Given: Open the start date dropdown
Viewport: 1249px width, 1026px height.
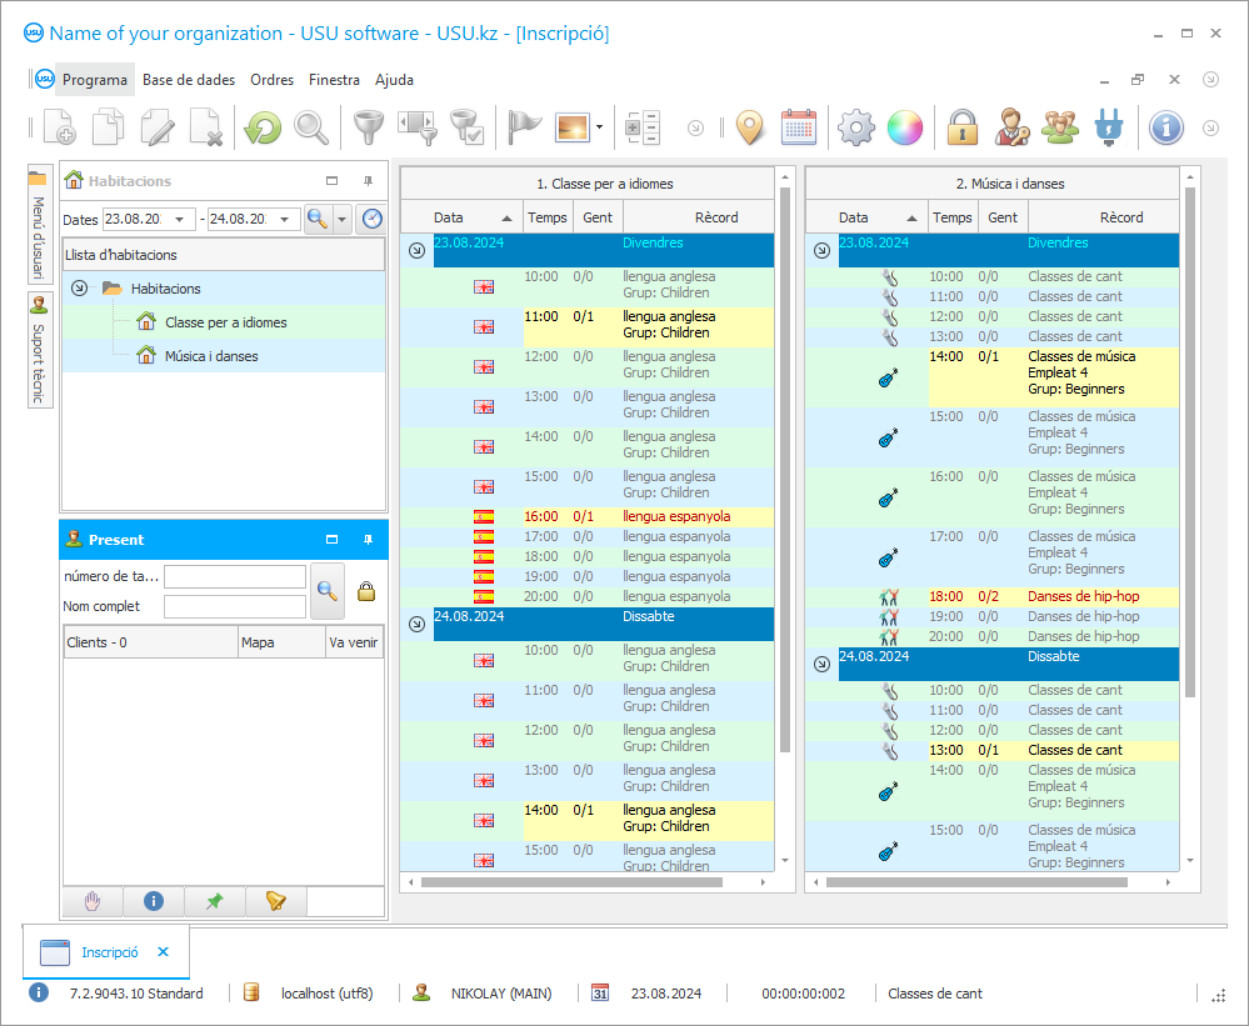Looking at the screenshot, I should point(180,219).
